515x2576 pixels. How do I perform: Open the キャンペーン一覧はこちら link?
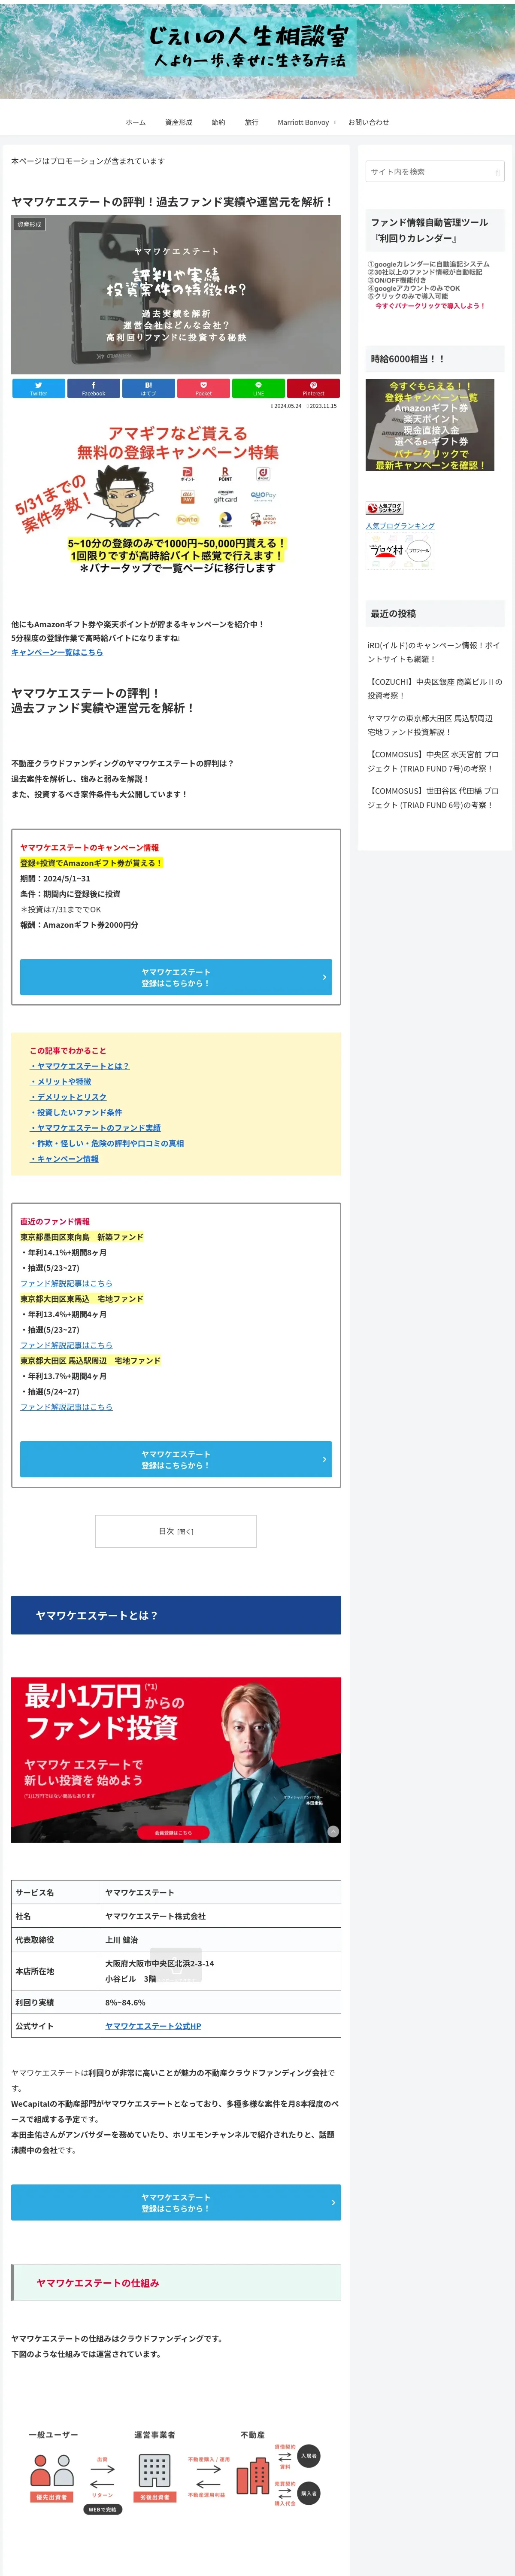(57, 652)
